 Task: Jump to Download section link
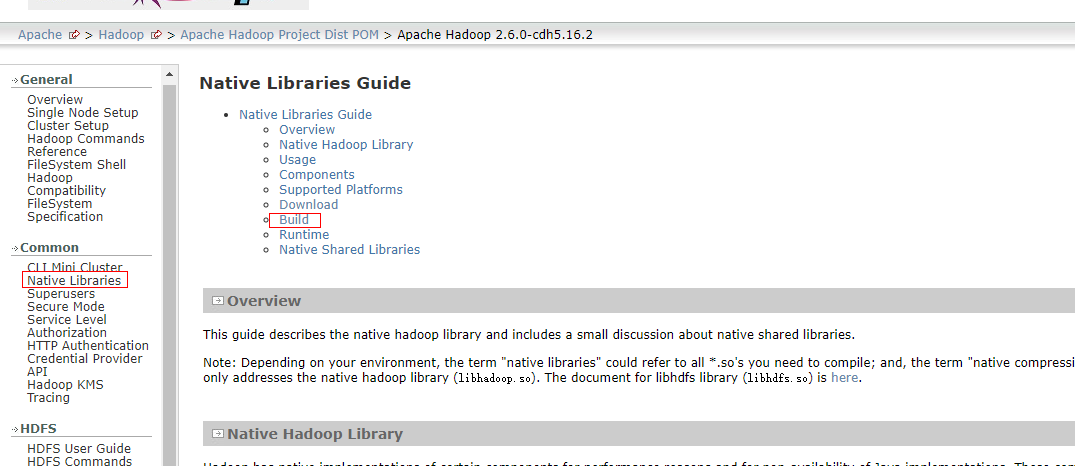[x=308, y=204]
